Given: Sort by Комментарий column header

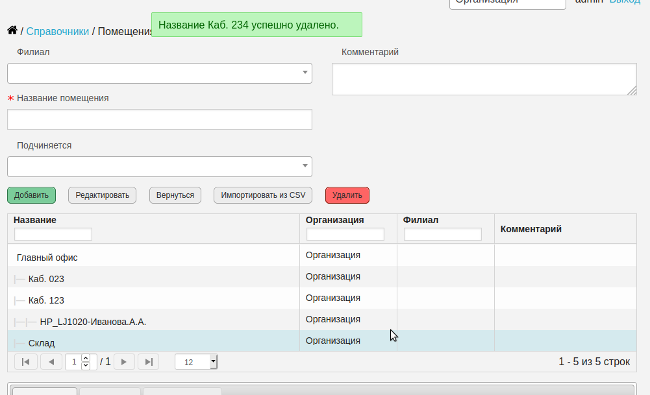Looking at the screenshot, I should (531, 229).
